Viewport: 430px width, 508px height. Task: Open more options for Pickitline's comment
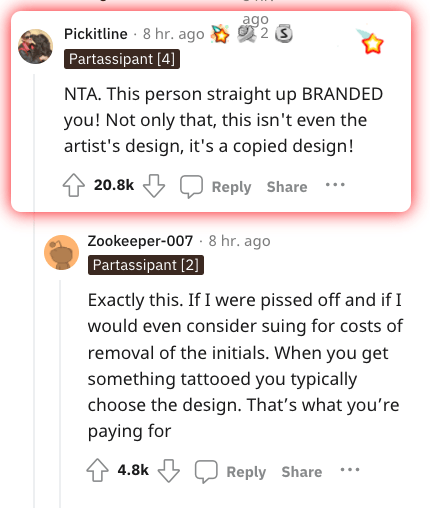point(335,184)
